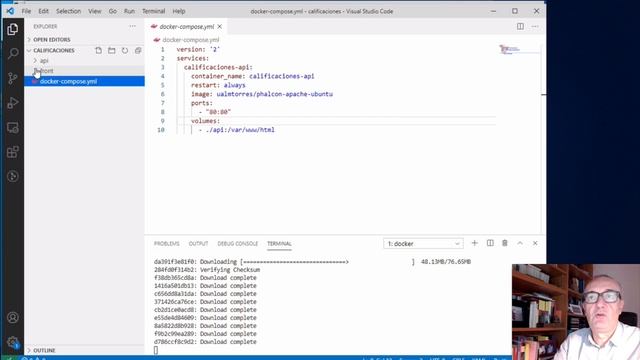Open the Terminal menu

[153, 11]
